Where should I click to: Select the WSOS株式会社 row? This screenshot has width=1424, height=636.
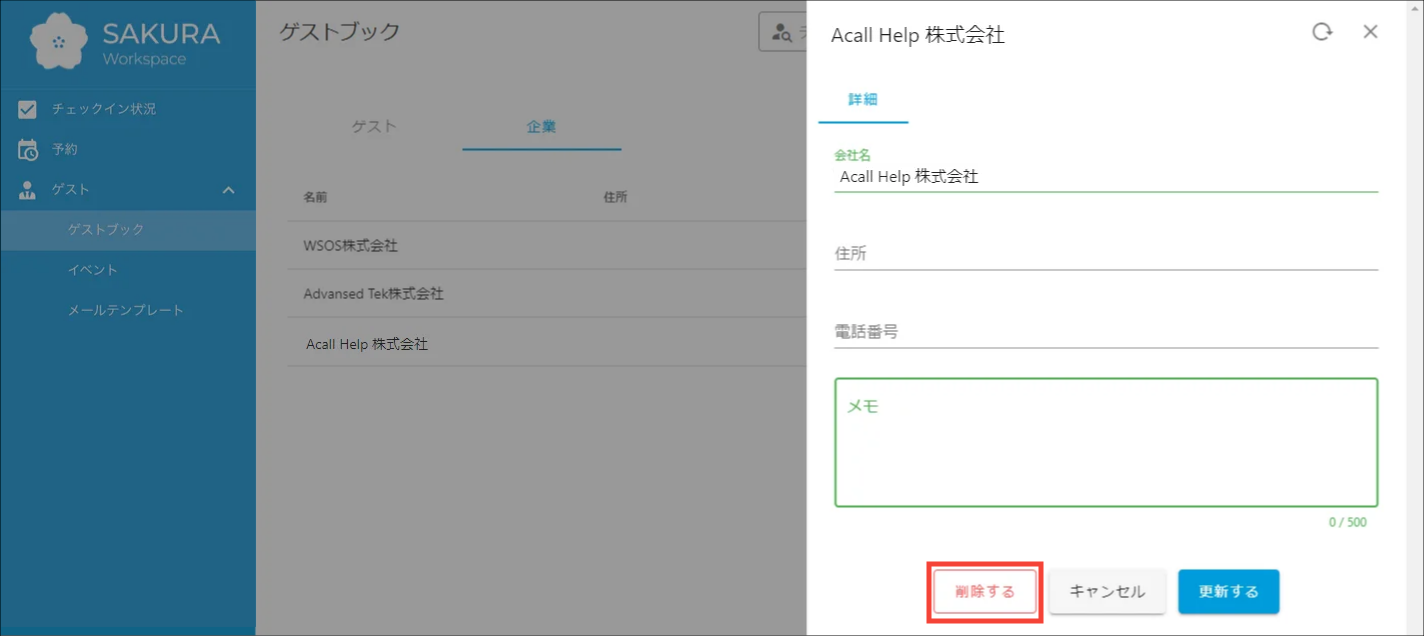(x=547, y=246)
